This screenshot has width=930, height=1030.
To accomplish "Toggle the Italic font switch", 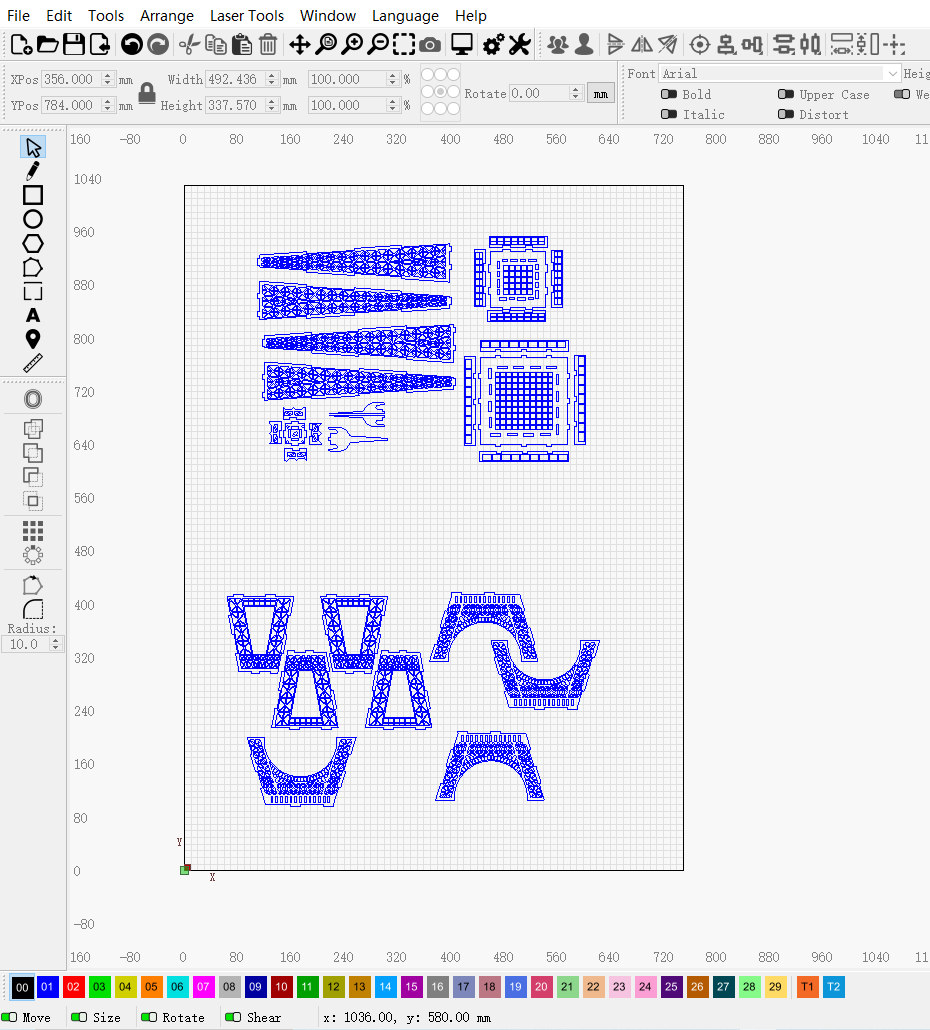I will click(x=669, y=114).
